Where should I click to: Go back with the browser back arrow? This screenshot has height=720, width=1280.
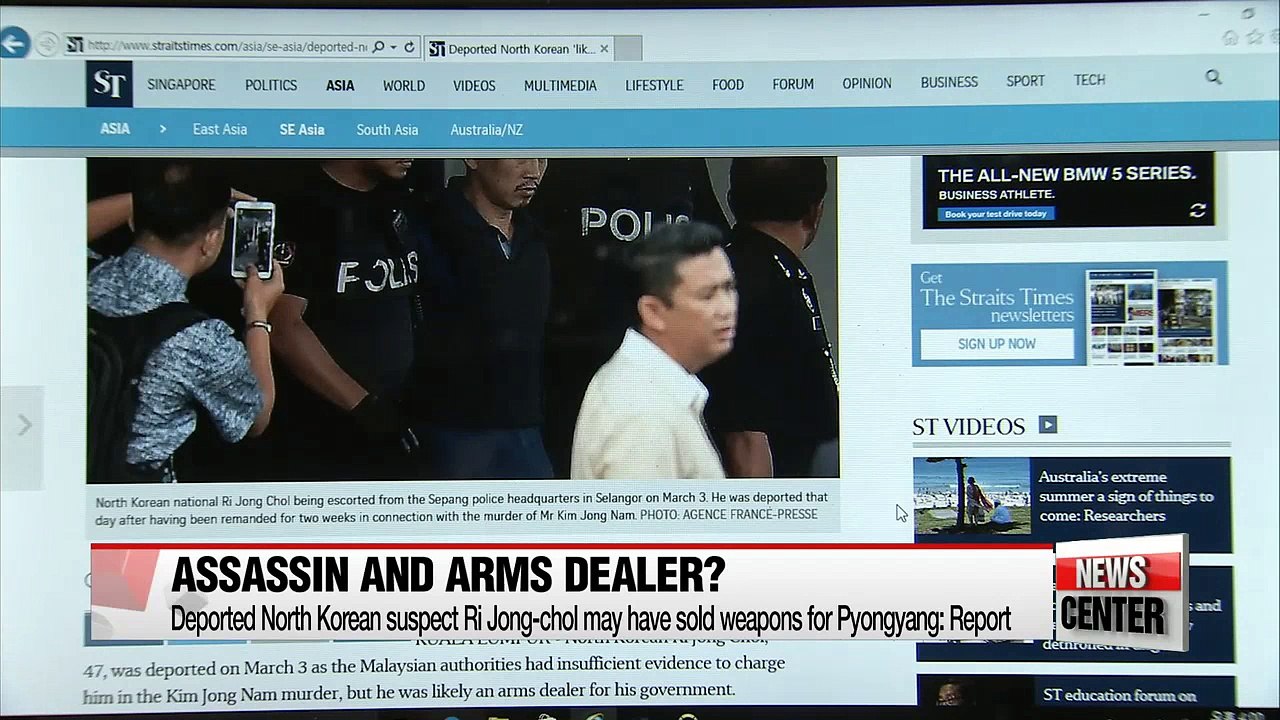tap(13, 43)
